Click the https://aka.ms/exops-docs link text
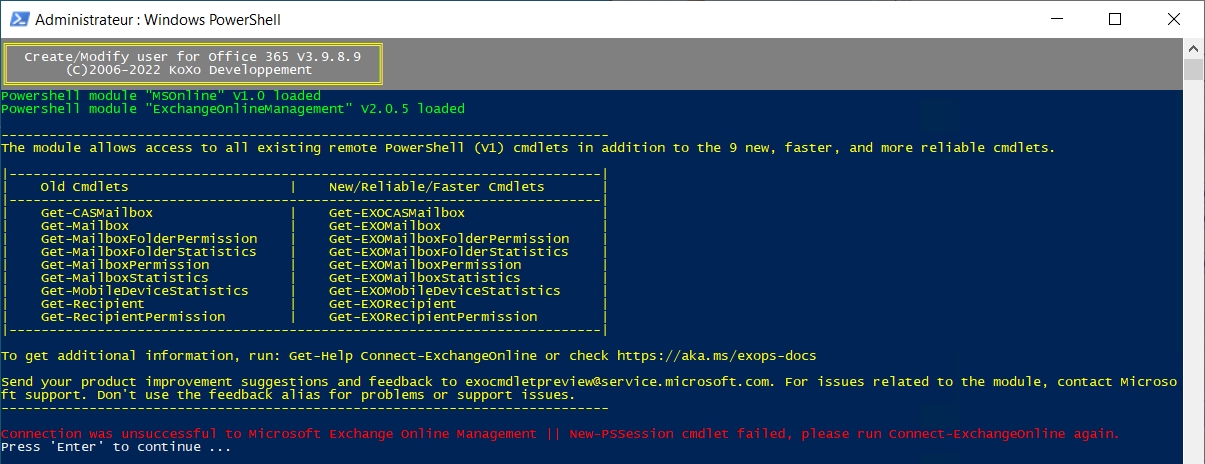1205x464 pixels. (x=709, y=356)
